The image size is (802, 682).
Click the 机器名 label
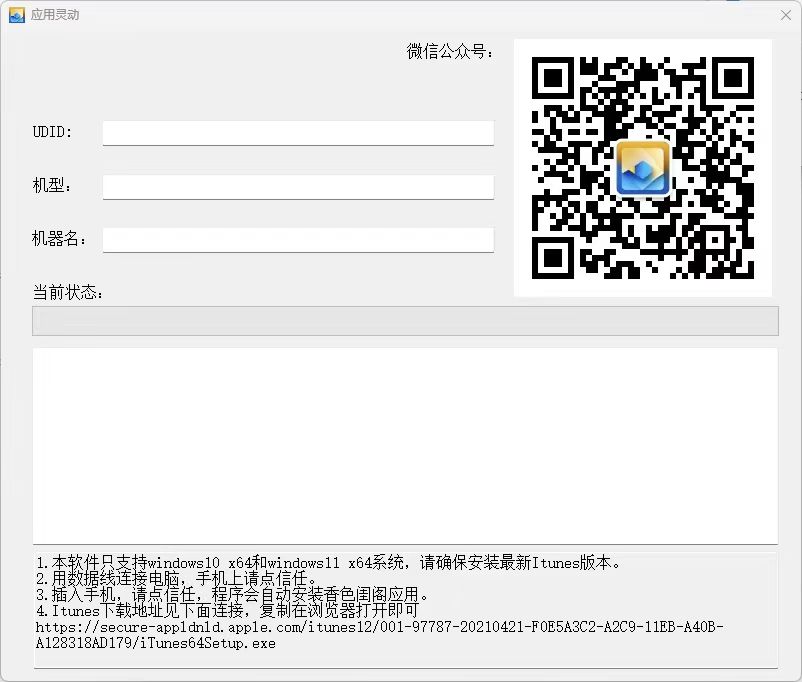(59, 239)
